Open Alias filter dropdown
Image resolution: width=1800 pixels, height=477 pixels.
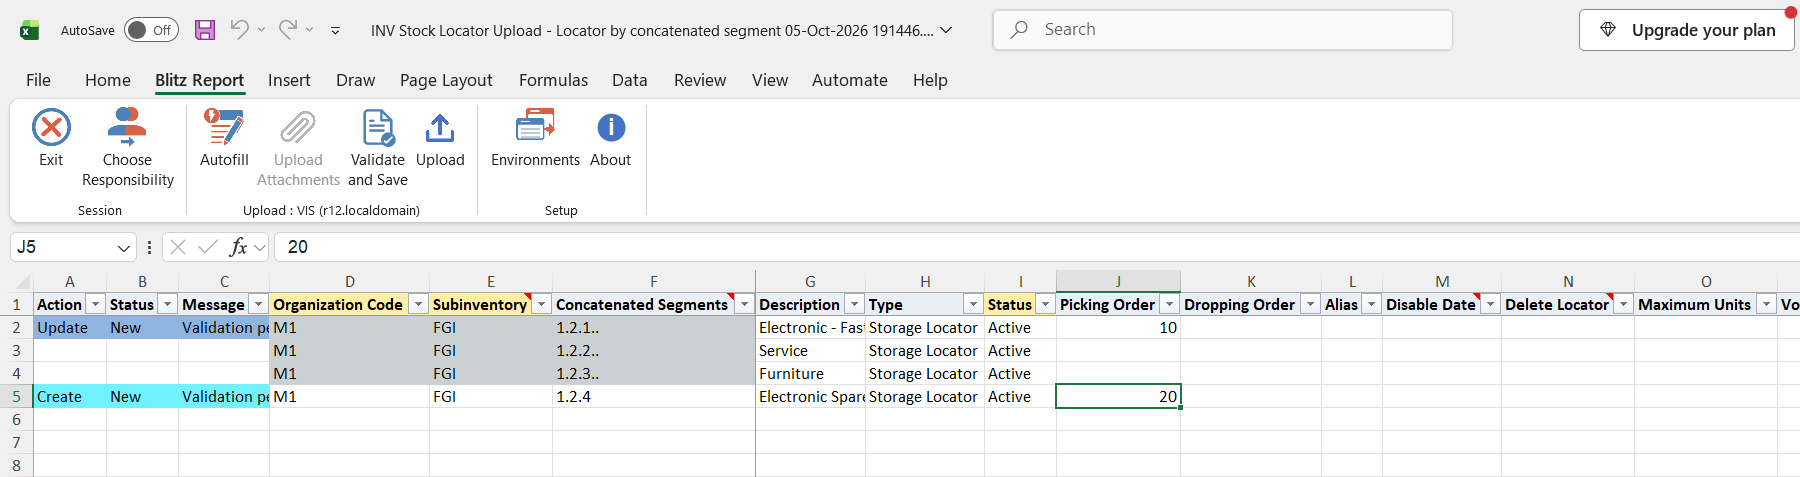coord(1372,304)
